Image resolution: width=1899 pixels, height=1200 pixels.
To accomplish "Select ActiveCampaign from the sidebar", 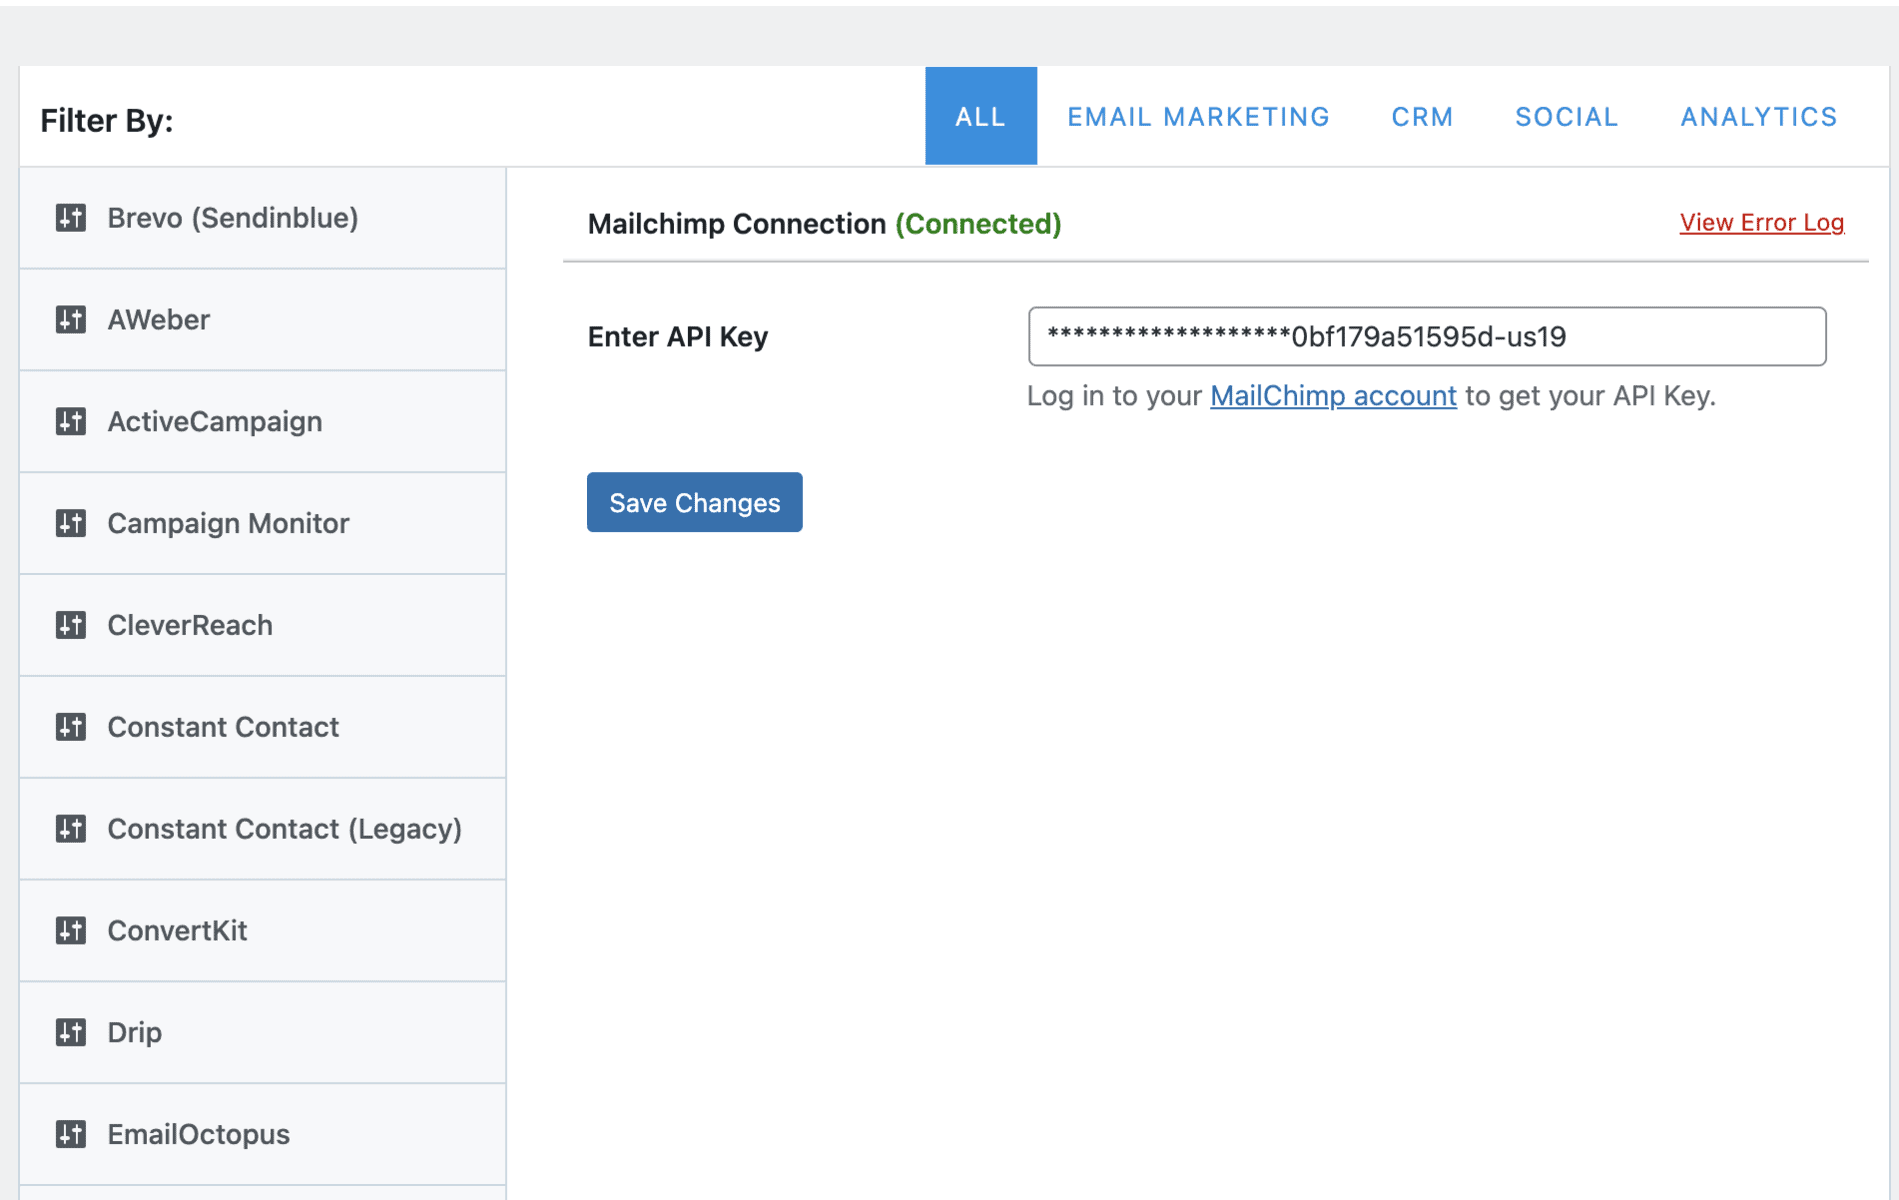I will pos(262,422).
